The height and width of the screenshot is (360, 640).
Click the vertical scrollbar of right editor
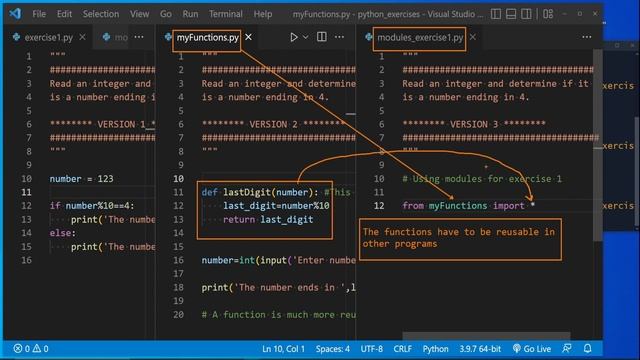pyautogui.click(x=598, y=145)
